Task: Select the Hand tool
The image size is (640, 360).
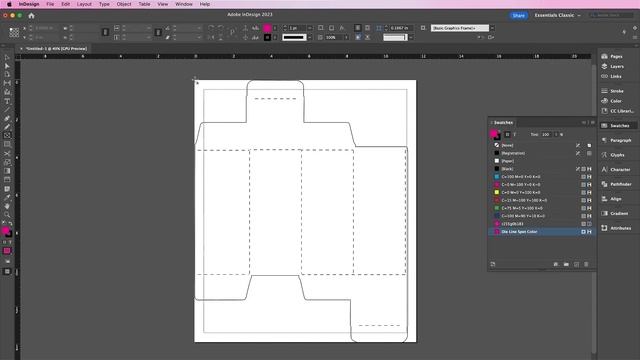Action: [7, 206]
